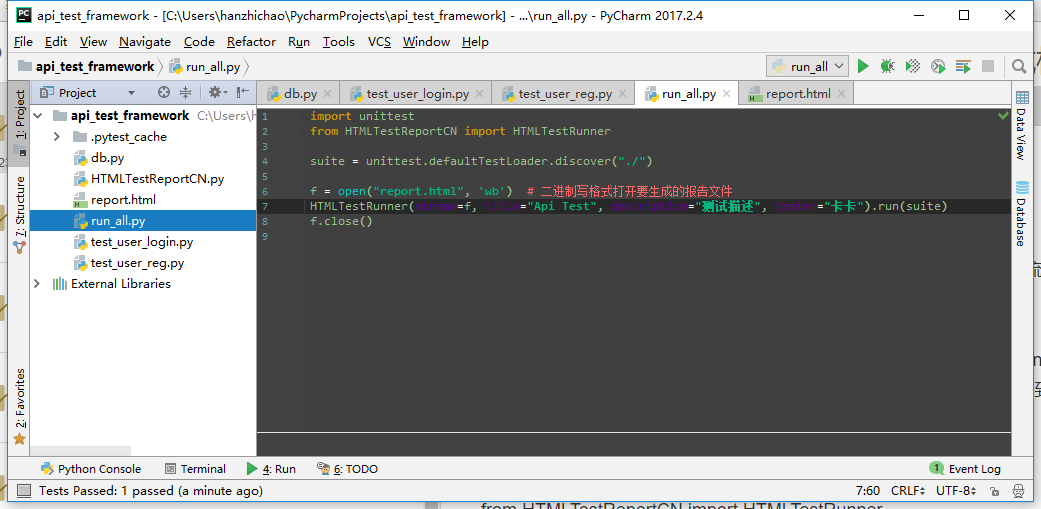Open the Tools menu
The image size is (1041, 509).
tap(339, 41)
